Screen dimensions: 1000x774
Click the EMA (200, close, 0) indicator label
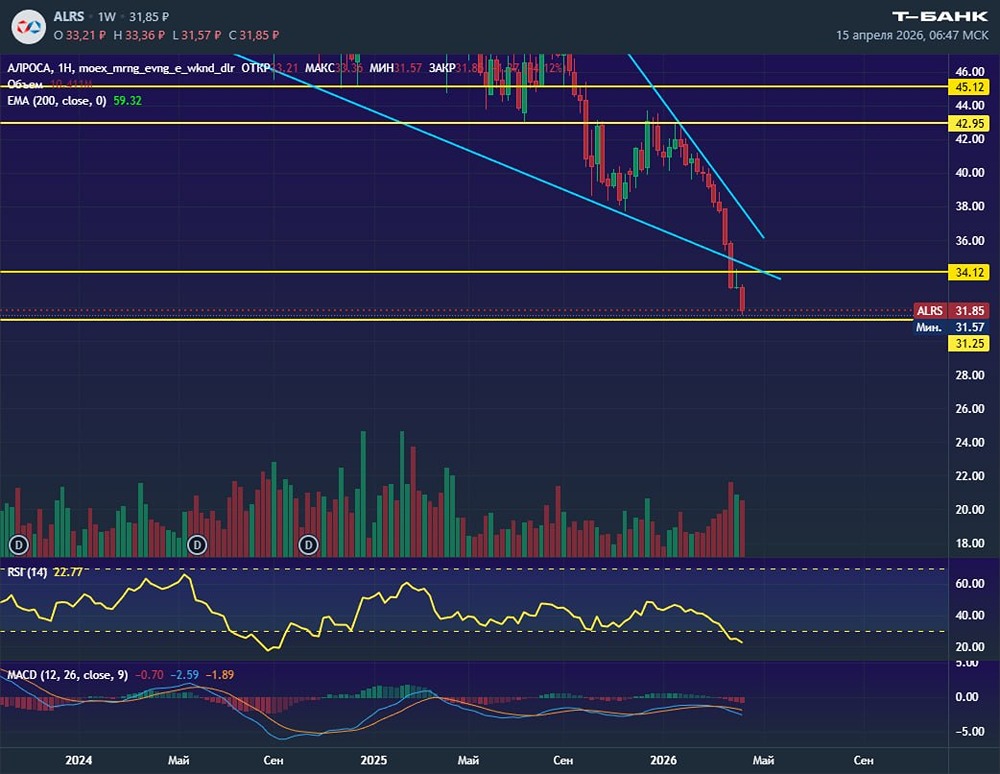(57, 101)
